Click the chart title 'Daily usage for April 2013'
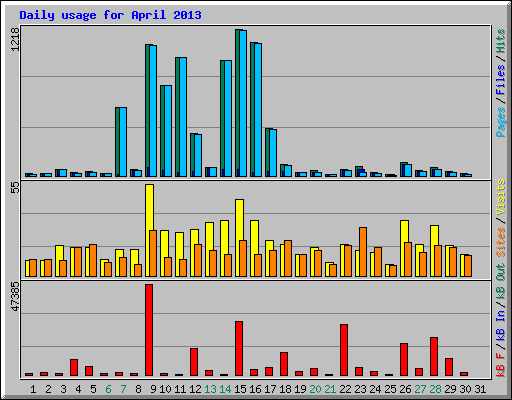 click(x=110, y=15)
